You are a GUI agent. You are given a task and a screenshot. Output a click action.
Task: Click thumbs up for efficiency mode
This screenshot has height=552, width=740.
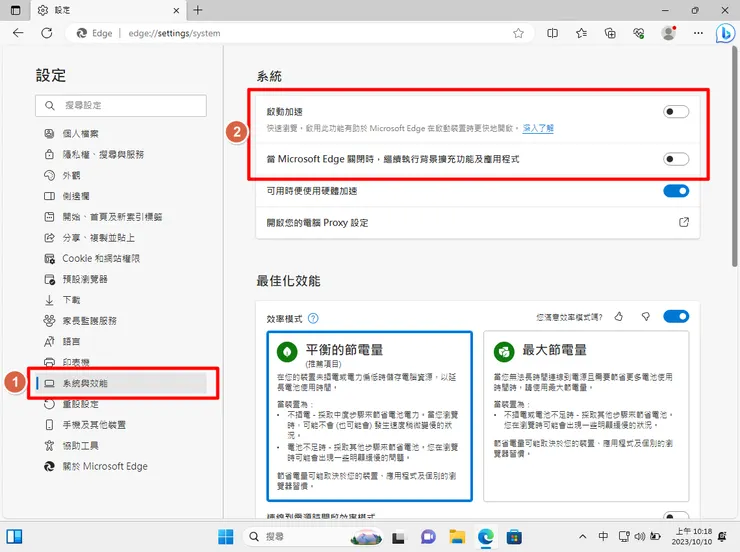click(619, 317)
